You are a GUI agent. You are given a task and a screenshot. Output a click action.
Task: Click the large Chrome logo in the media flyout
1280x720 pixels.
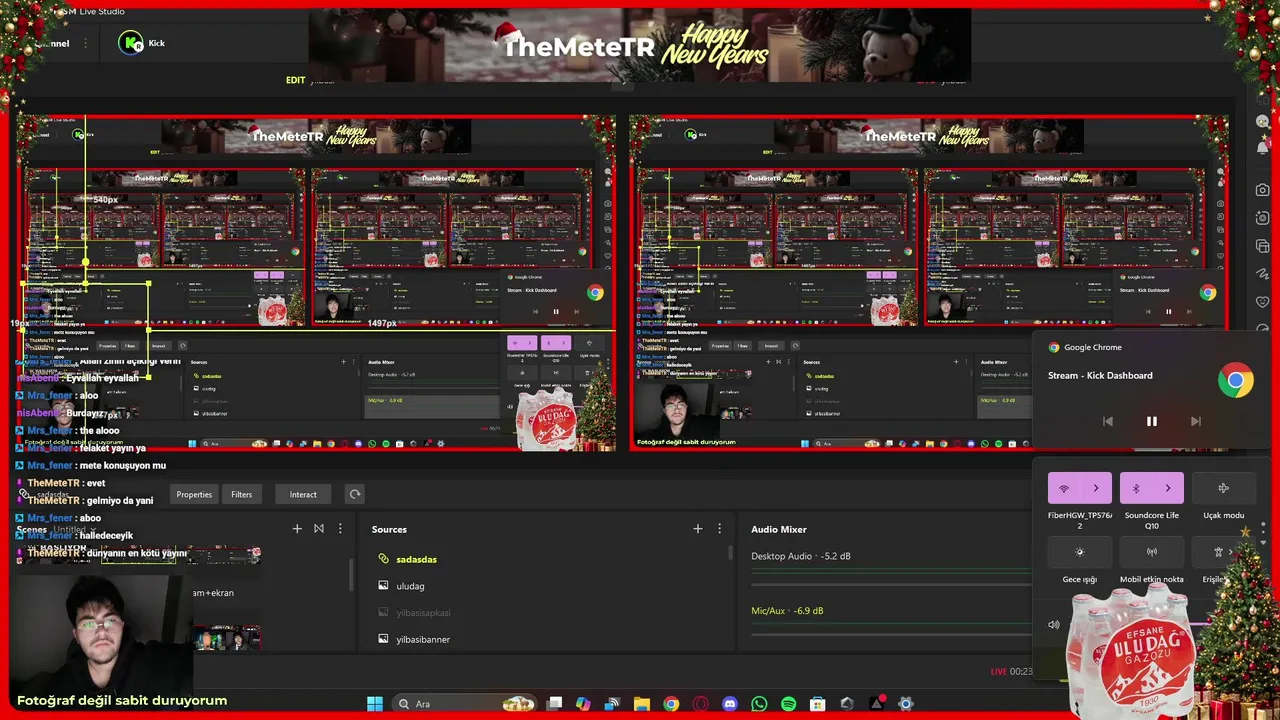click(1236, 381)
